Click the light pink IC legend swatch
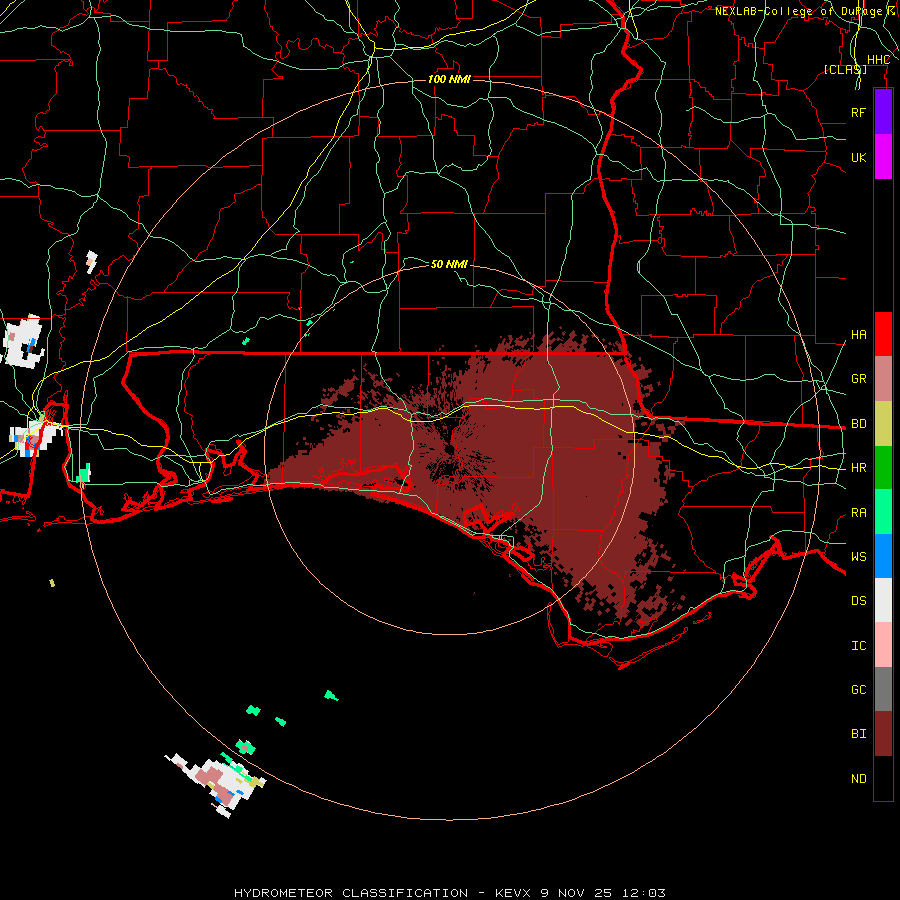 883,645
